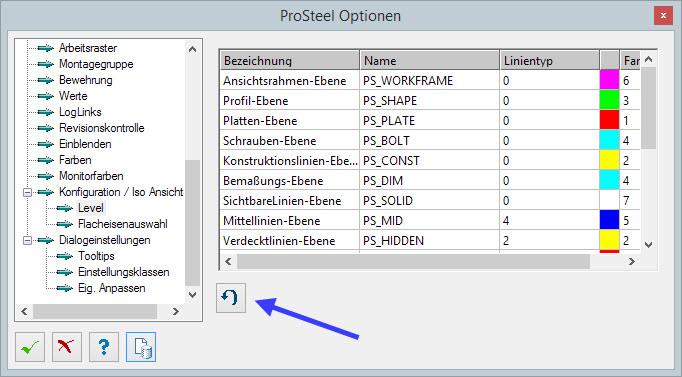Open the Flacheisenauswahl tree item
The image size is (682, 377).
pyautogui.click(x=123, y=224)
